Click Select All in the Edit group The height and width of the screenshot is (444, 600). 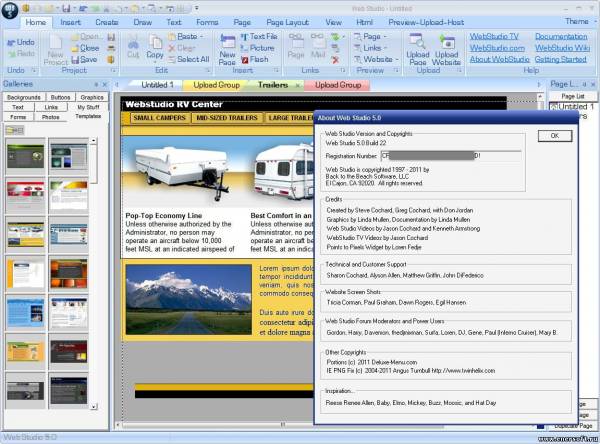coord(189,59)
